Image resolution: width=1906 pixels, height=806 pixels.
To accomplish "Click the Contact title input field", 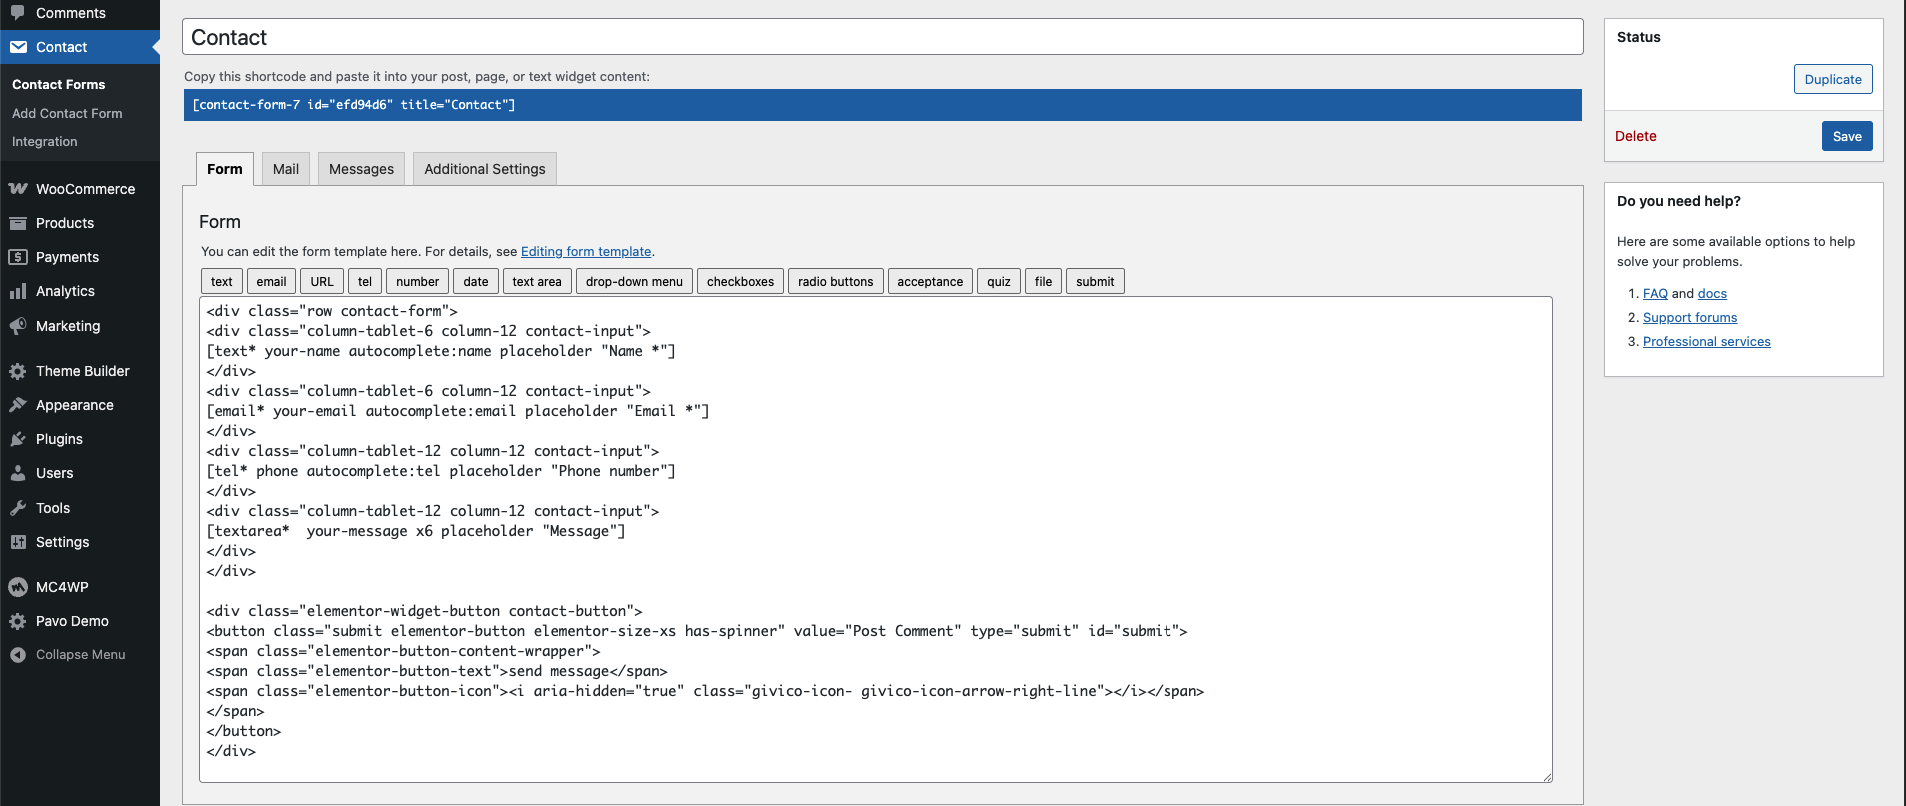I will 882,37.
